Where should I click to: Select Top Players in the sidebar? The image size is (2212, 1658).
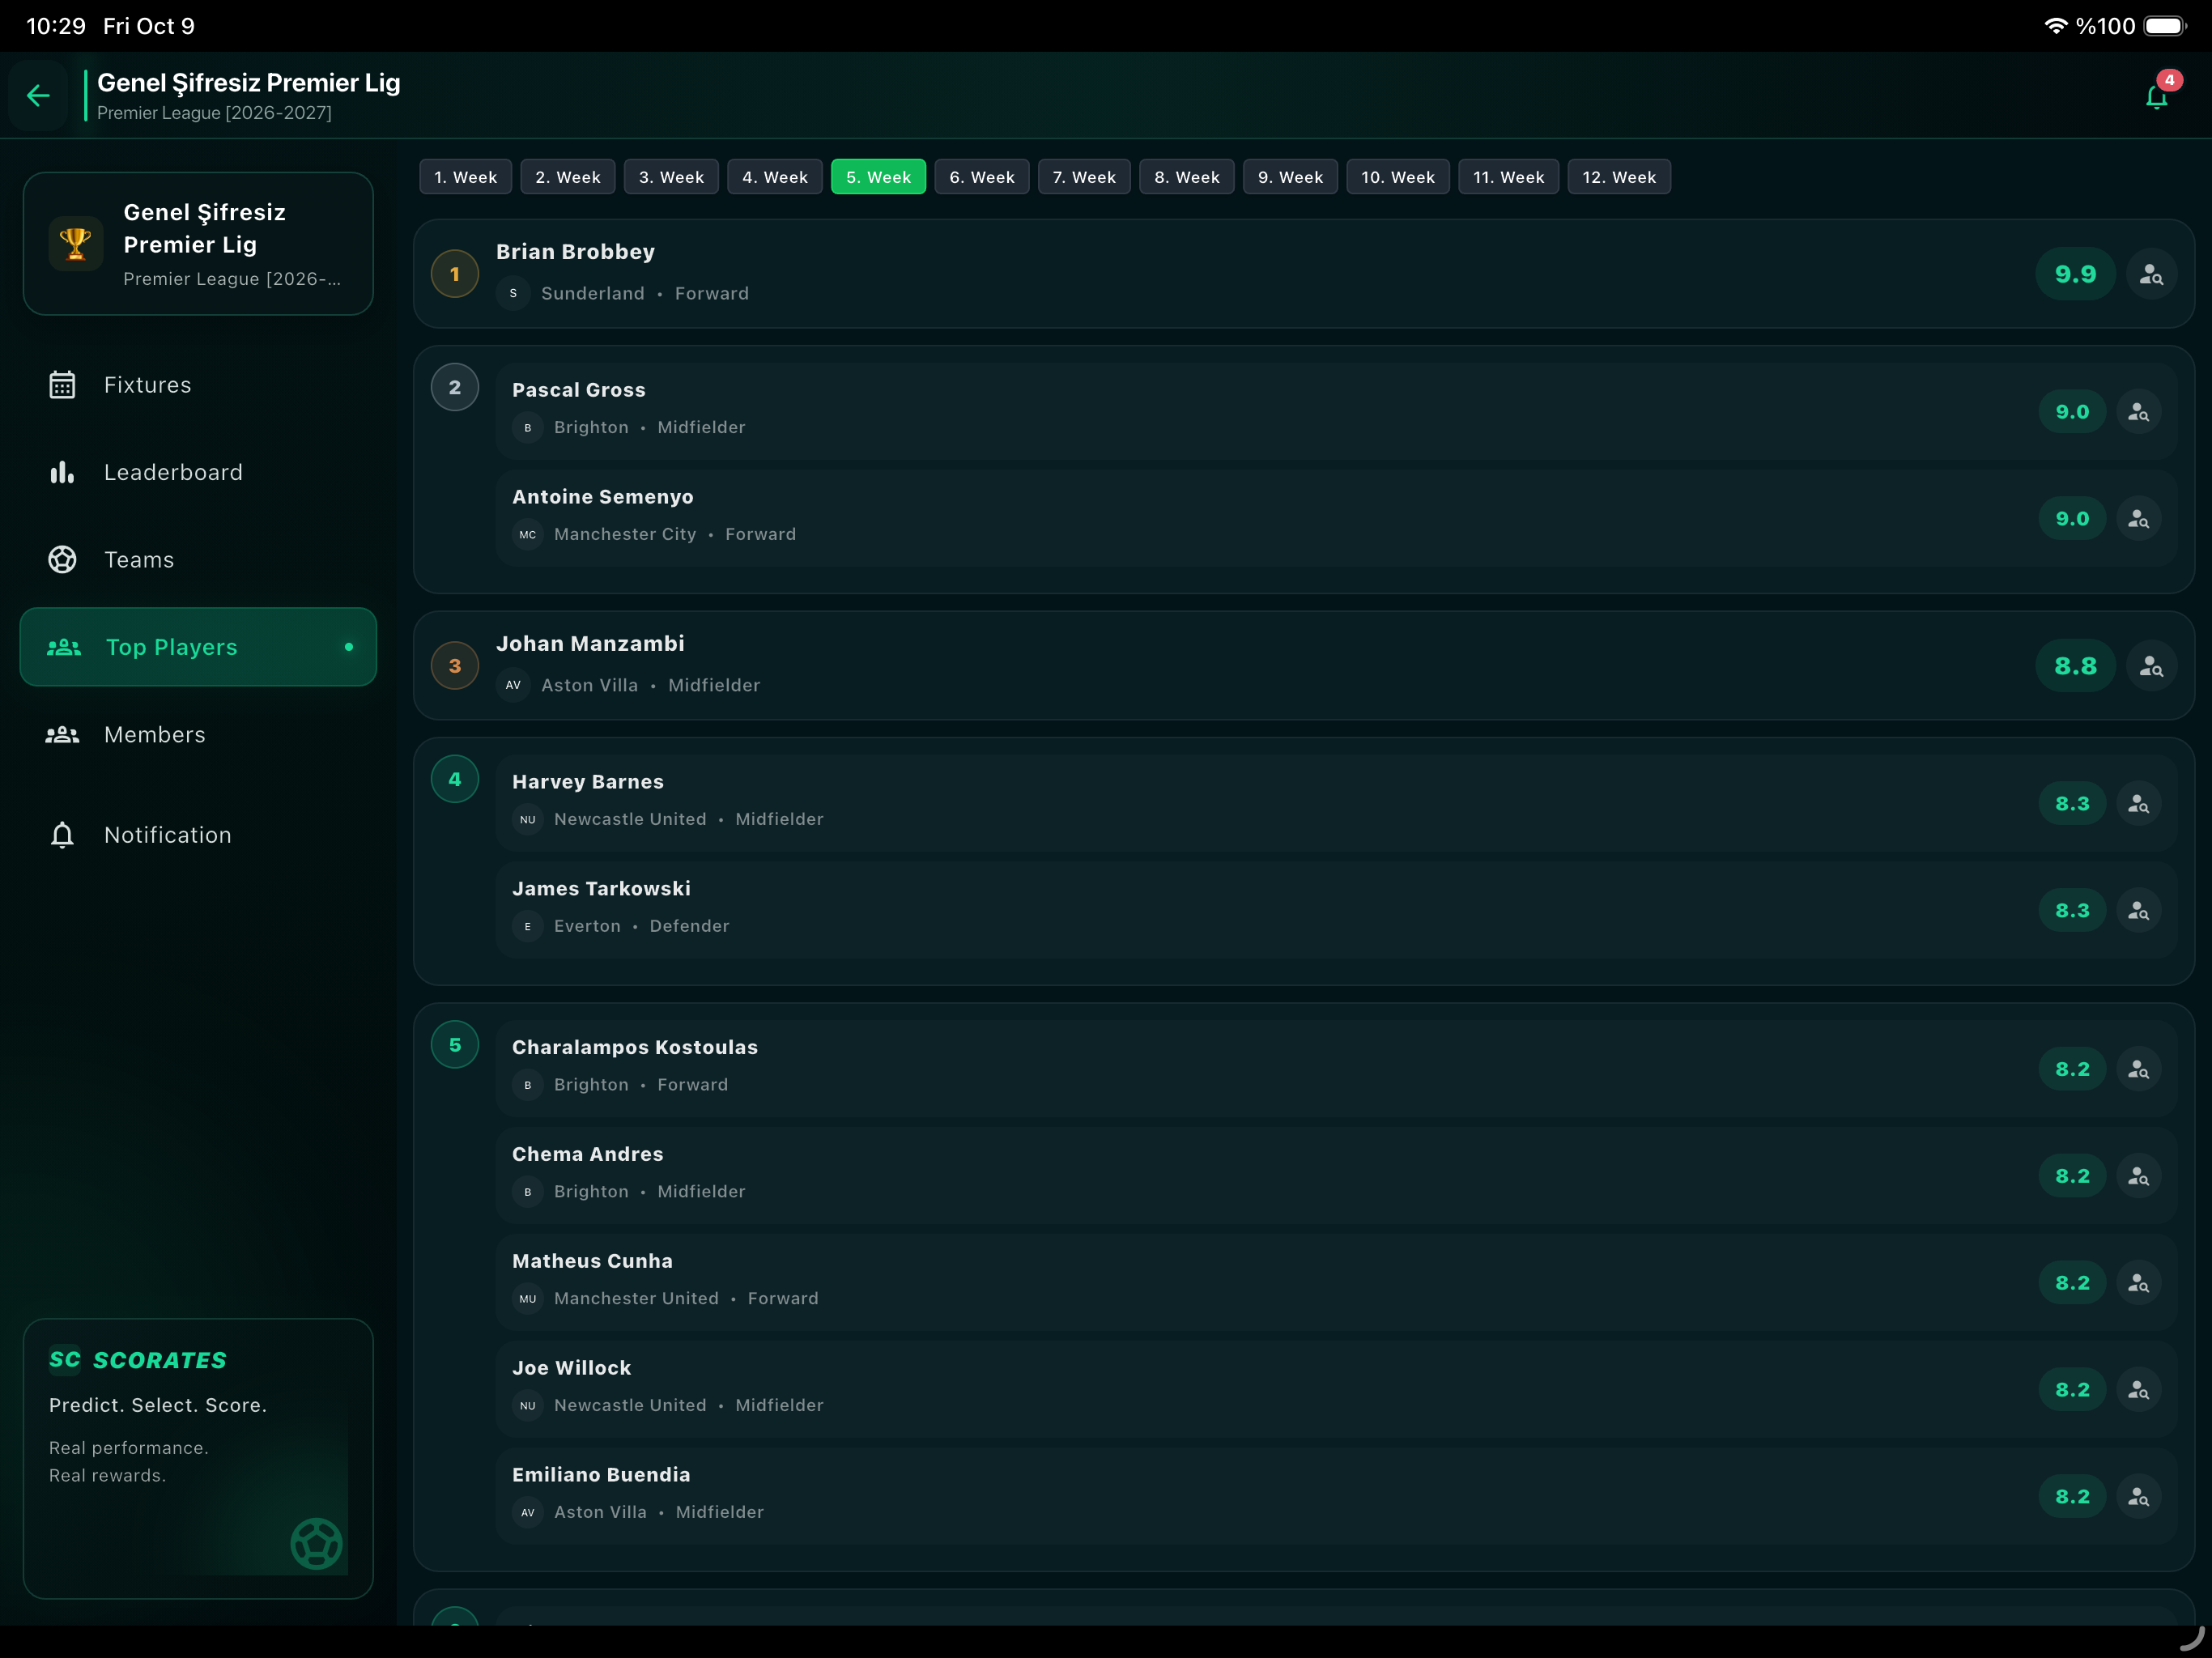point(198,647)
